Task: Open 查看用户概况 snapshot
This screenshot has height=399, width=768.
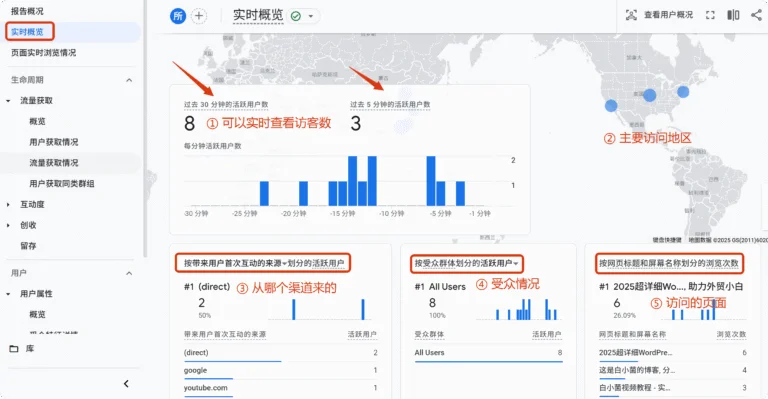Action: [659, 15]
